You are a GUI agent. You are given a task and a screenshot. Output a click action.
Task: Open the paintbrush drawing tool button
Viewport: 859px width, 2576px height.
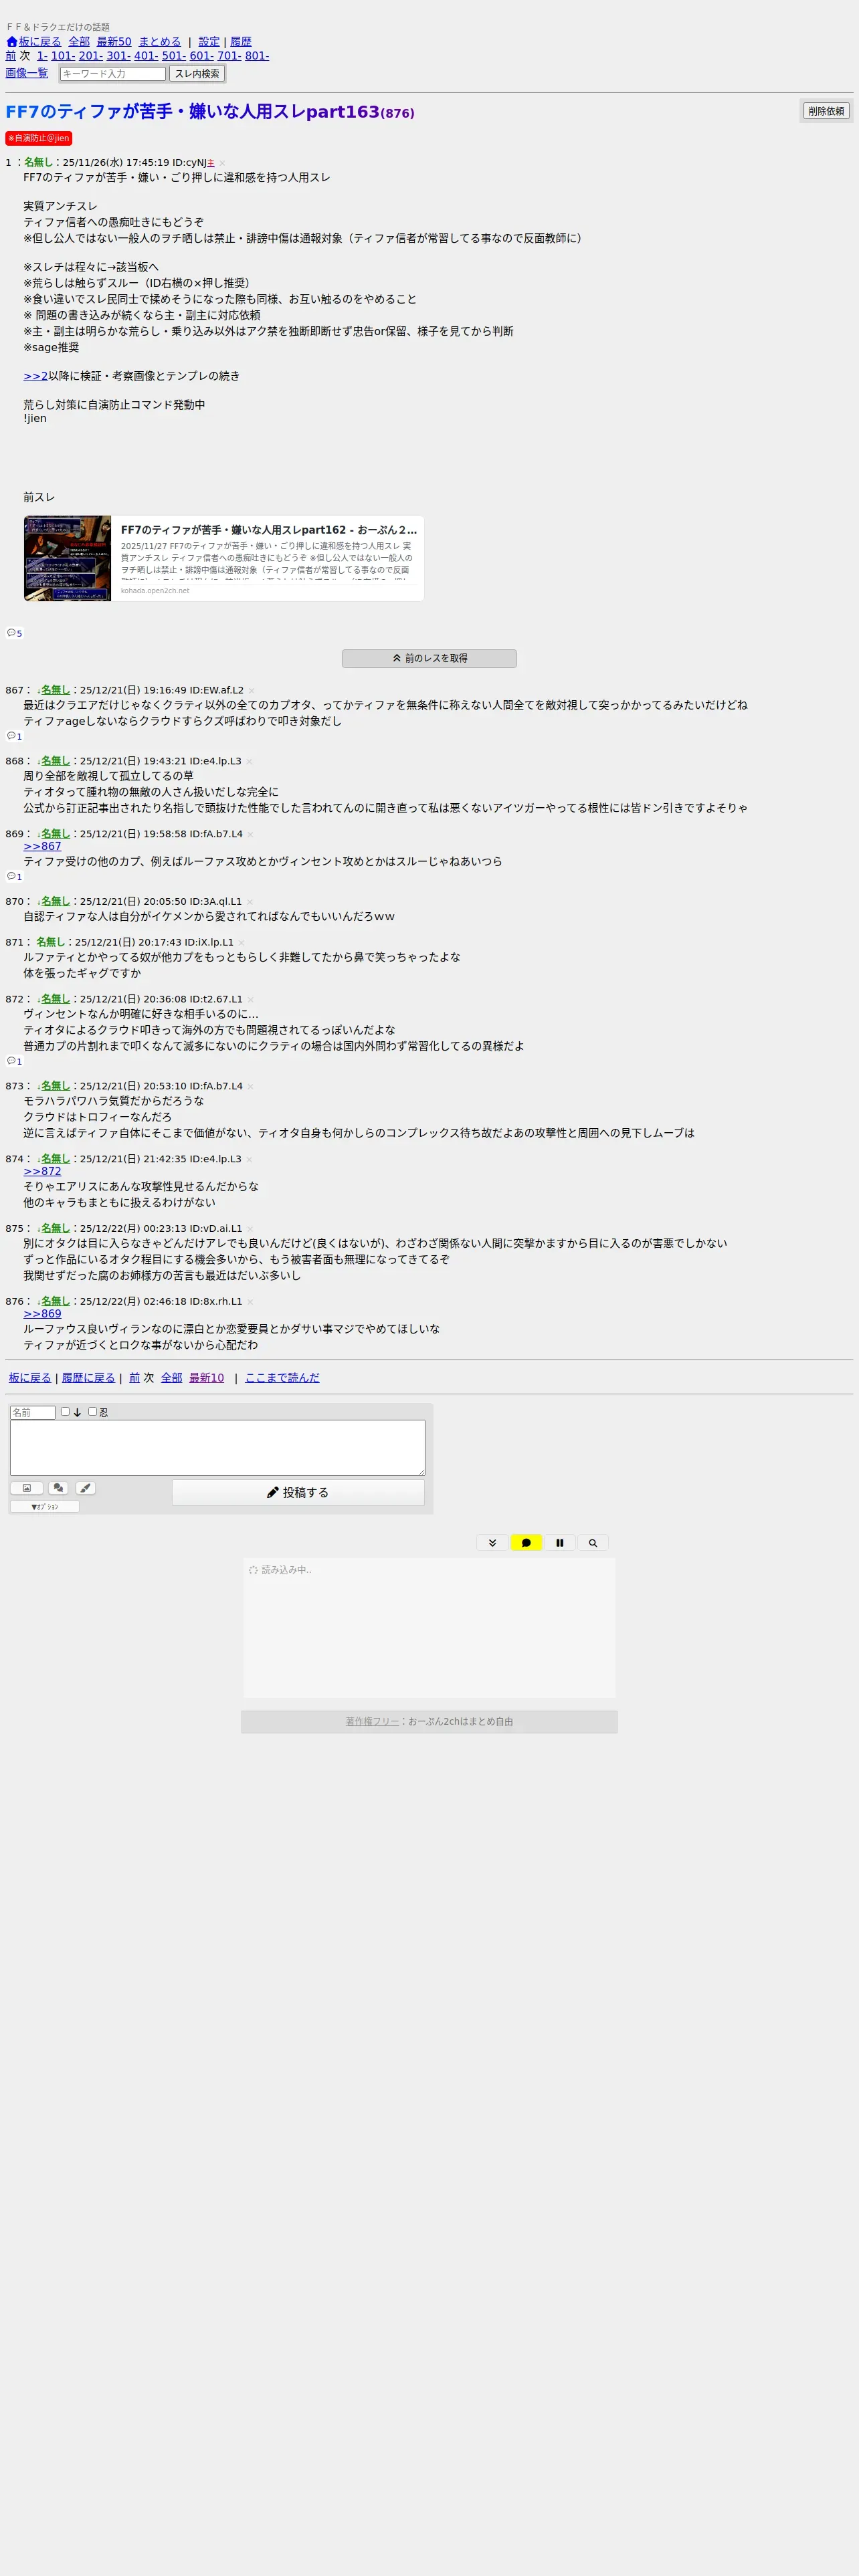(x=86, y=1488)
